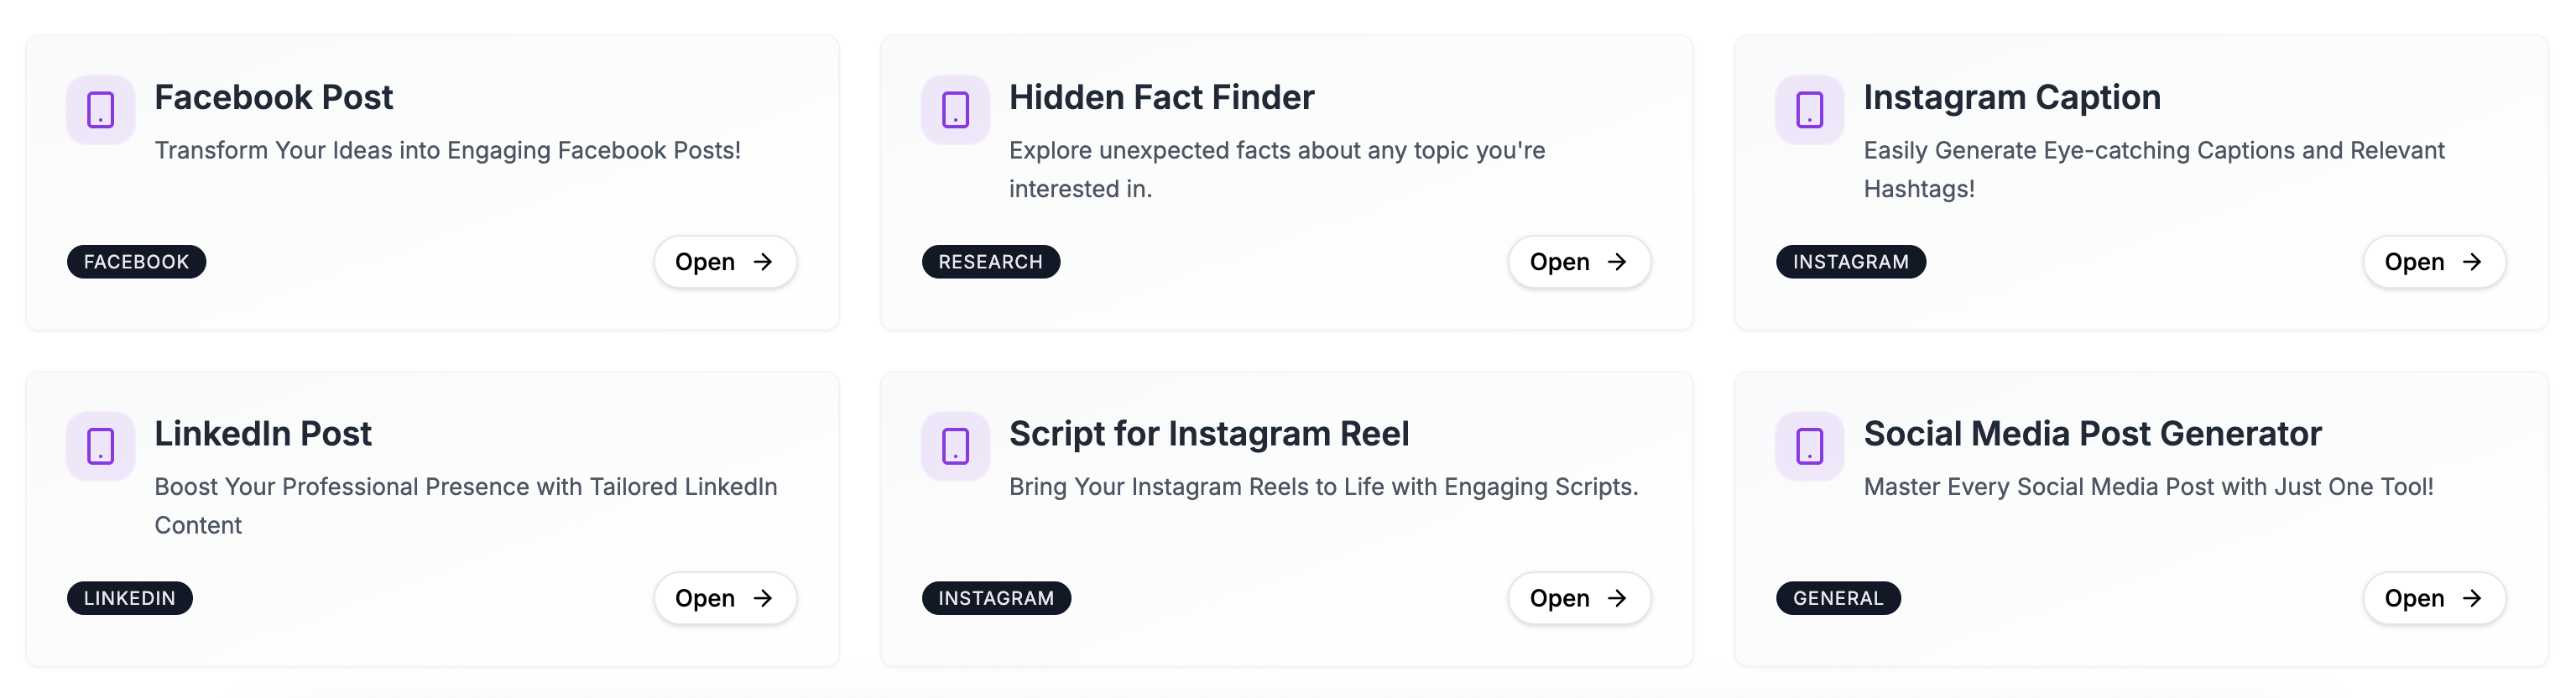Click the INSTAGRAM tag under Instagram Caption
2576x698 pixels.
pos(1850,262)
